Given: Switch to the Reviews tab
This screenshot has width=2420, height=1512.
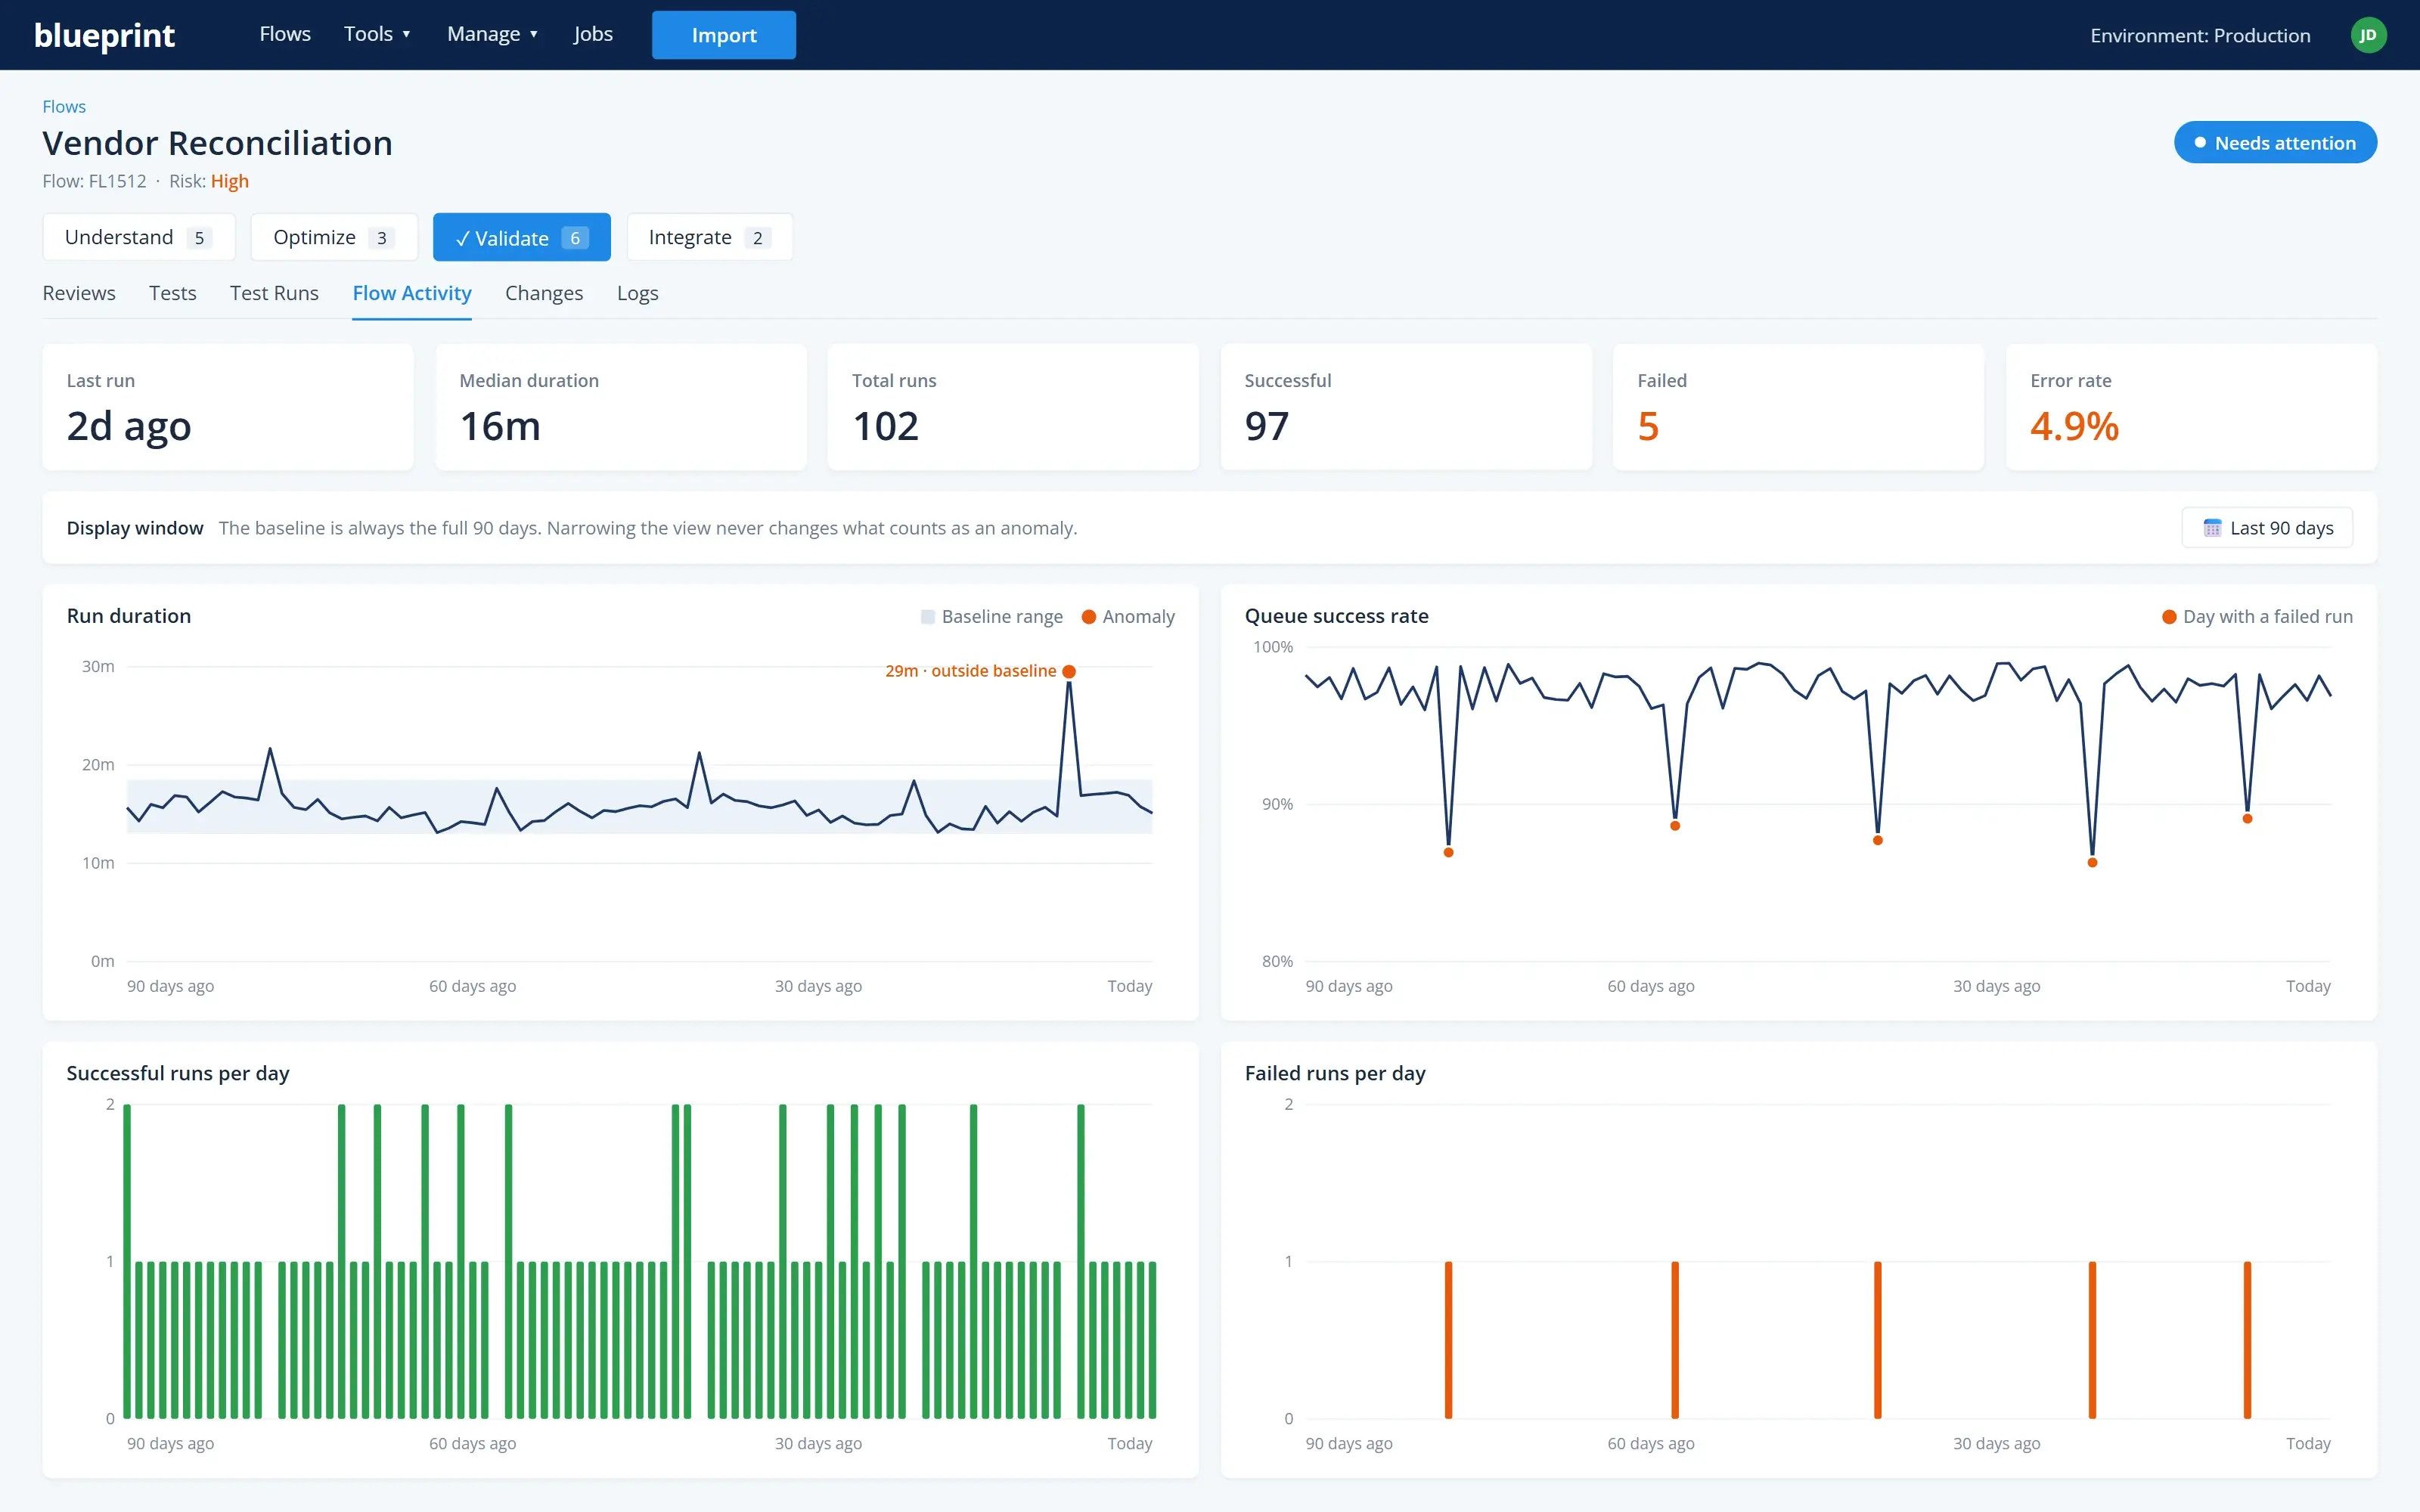Looking at the screenshot, I should [79, 293].
